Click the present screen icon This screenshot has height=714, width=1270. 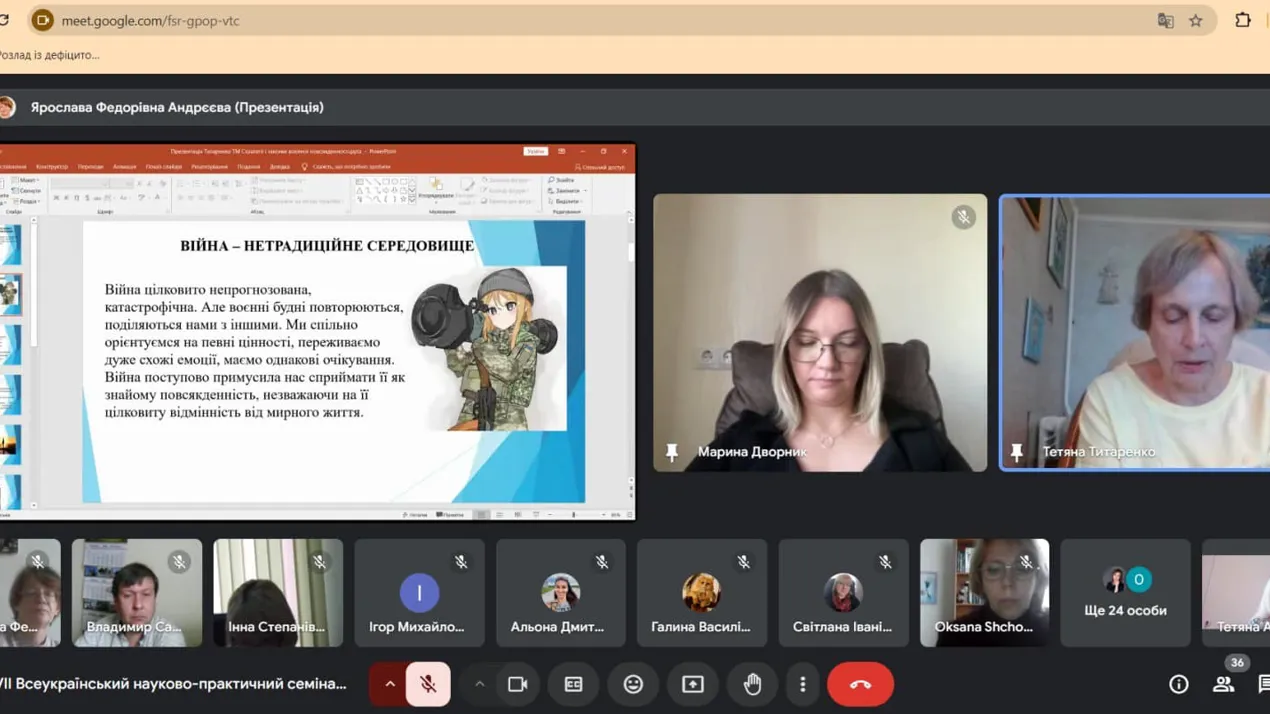(692, 684)
